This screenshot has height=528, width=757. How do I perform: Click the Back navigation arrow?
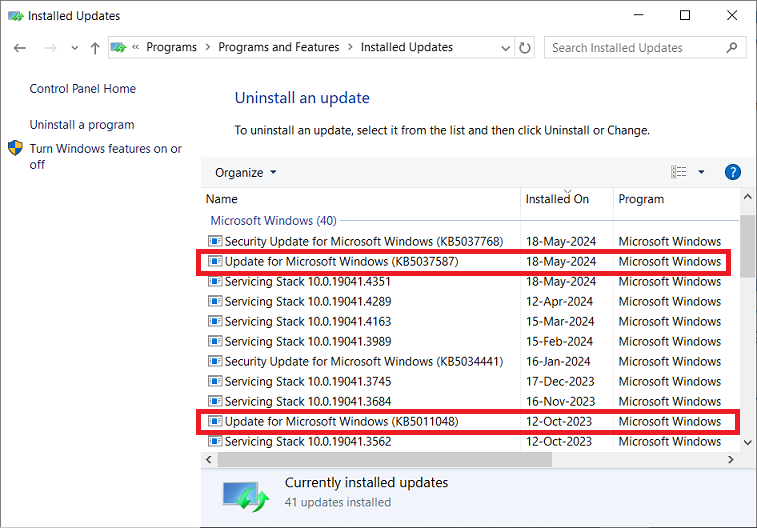(x=20, y=48)
